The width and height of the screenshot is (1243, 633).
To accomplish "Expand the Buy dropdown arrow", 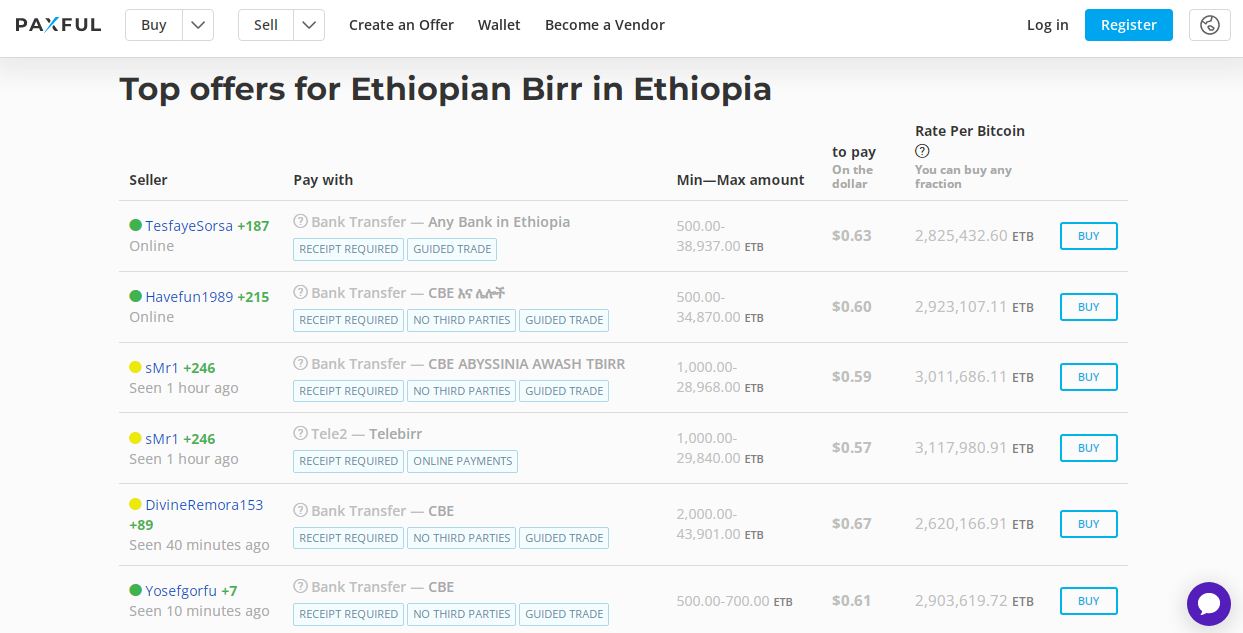I will [198, 25].
